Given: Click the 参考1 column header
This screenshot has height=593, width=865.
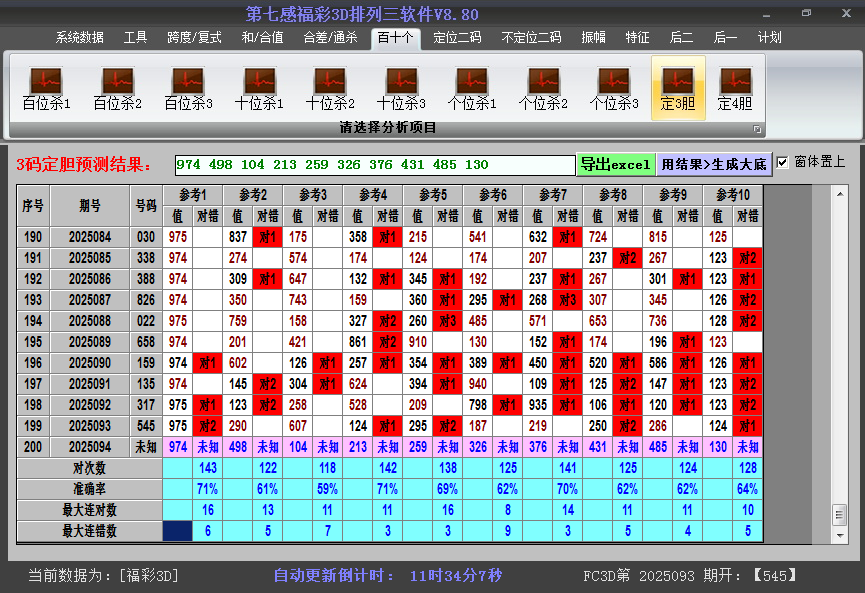Looking at the screenshot, I should coord(193,195).
